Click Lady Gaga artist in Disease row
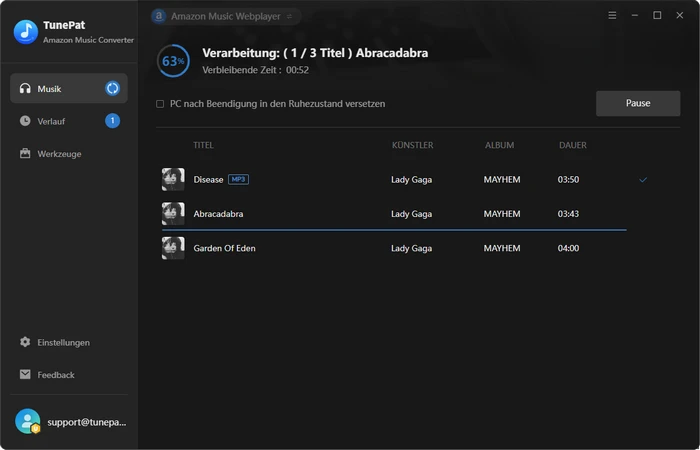The height and width of the screenshot is (450, 700). pos(412,179)
